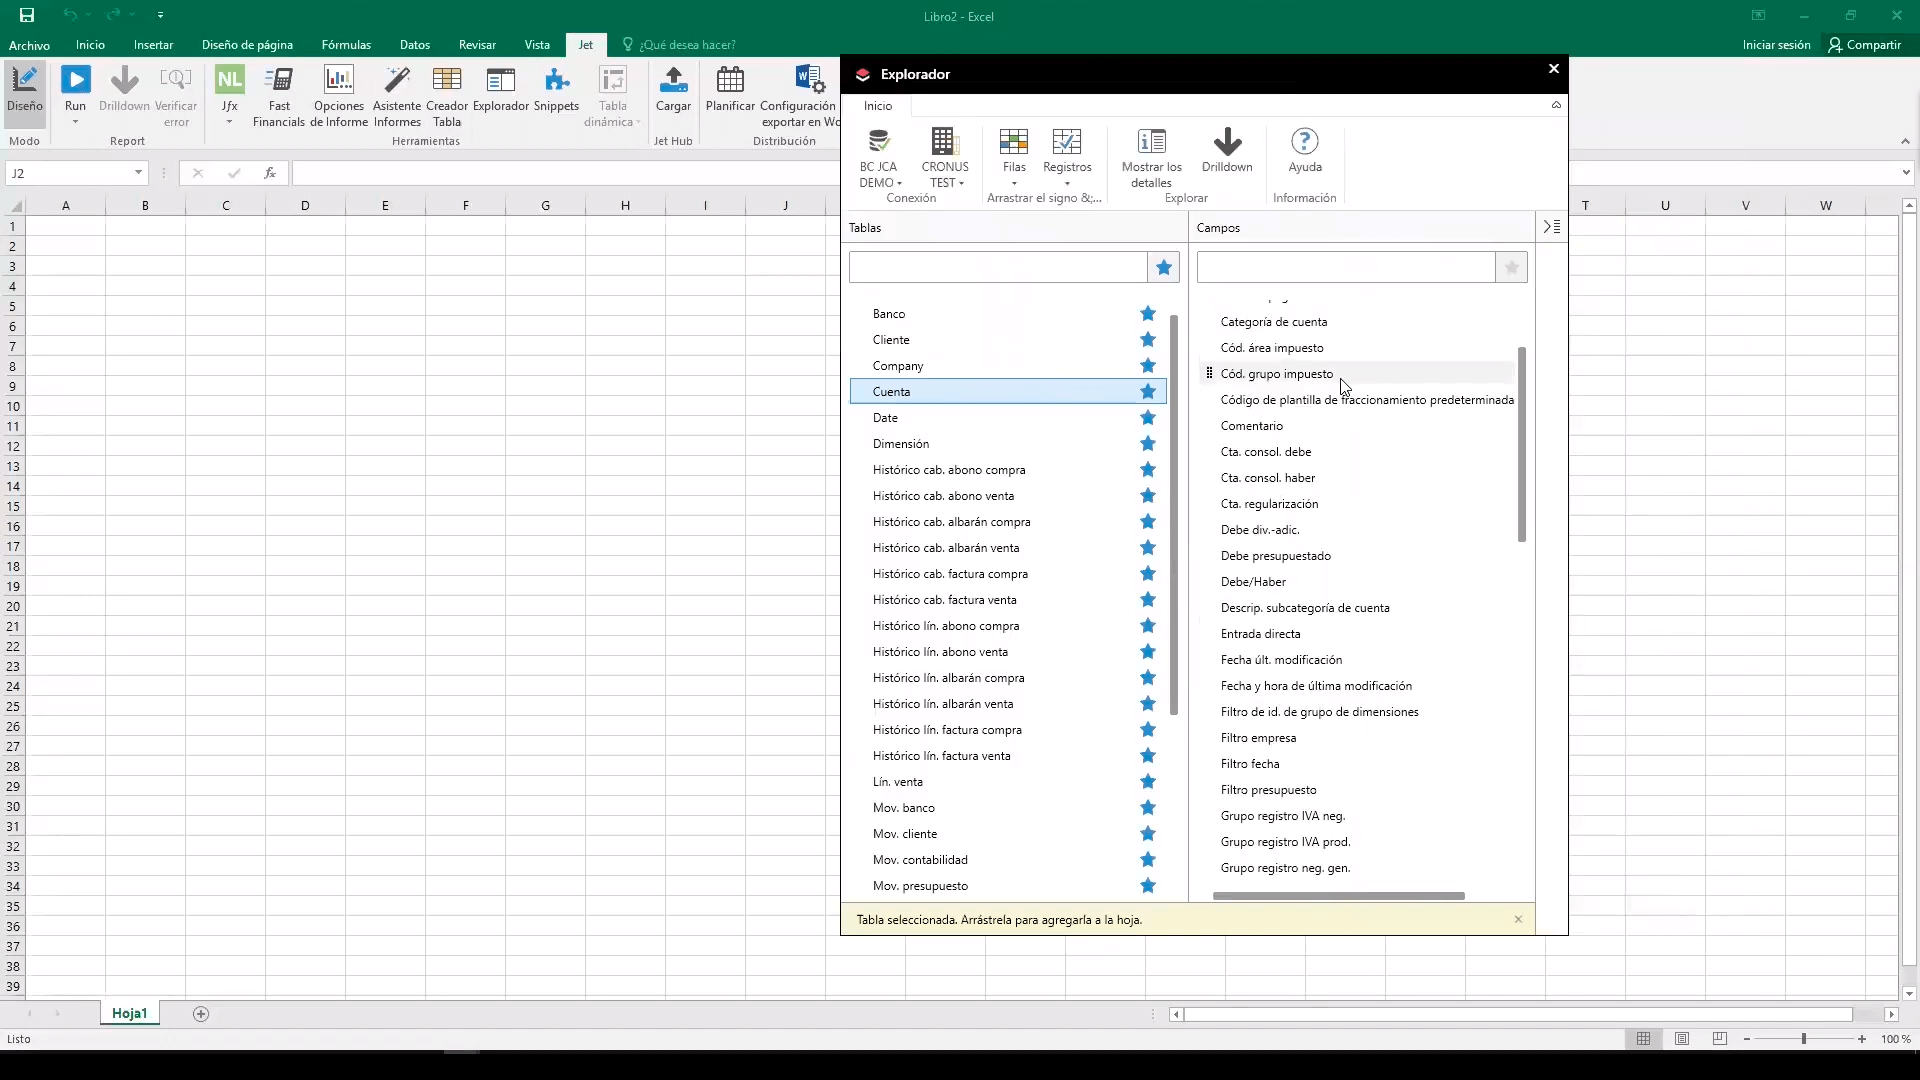Toggle favorites filter star in Tablas search

pyautogui.click(x=1163, y=267)
